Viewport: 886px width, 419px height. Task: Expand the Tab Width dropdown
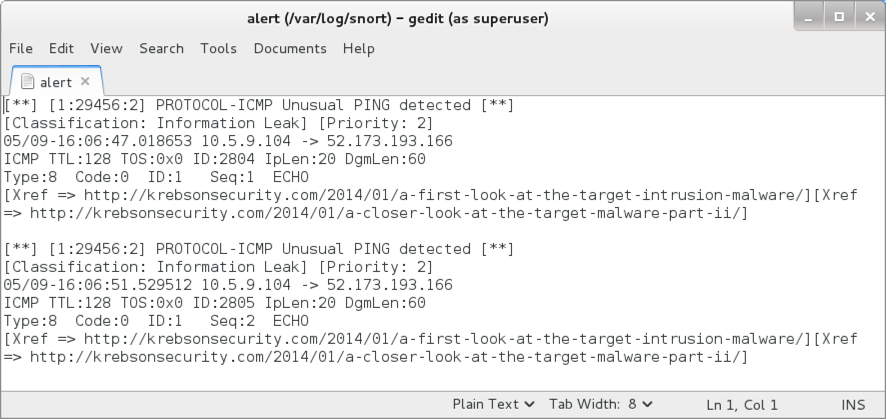601,404
